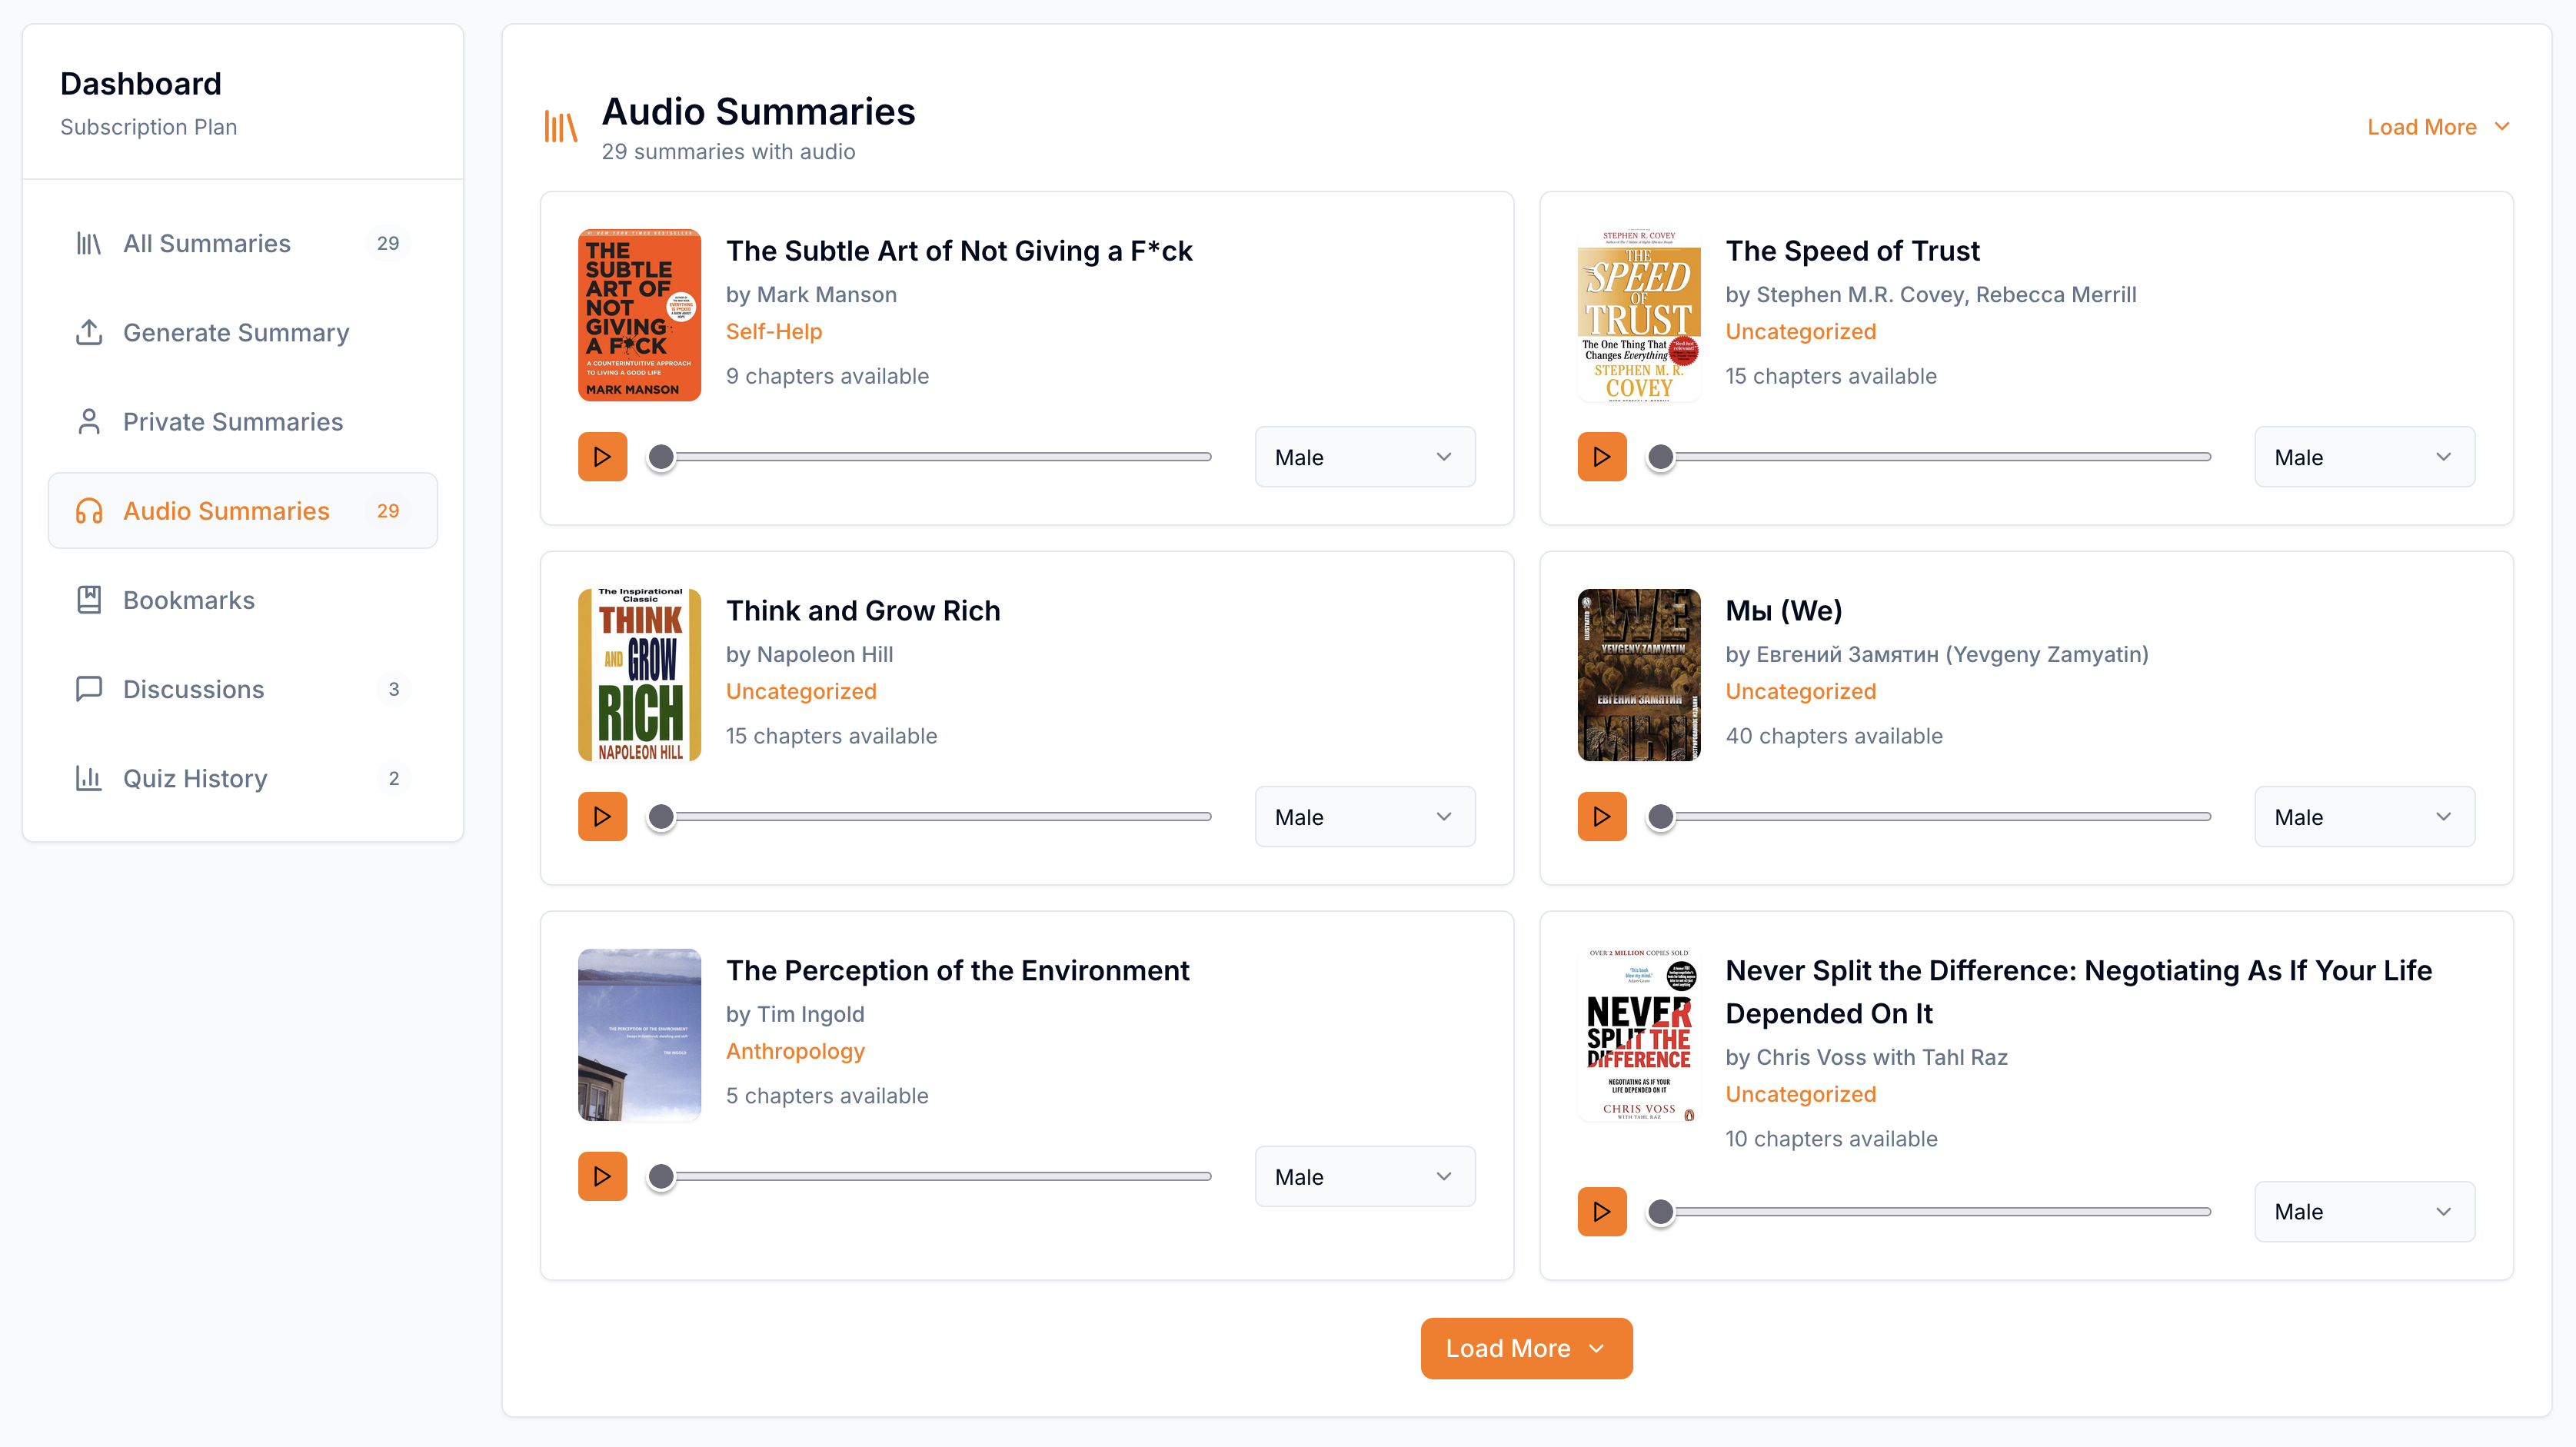Click the upload icon beside Generate Summary

[x=89, y=333]
